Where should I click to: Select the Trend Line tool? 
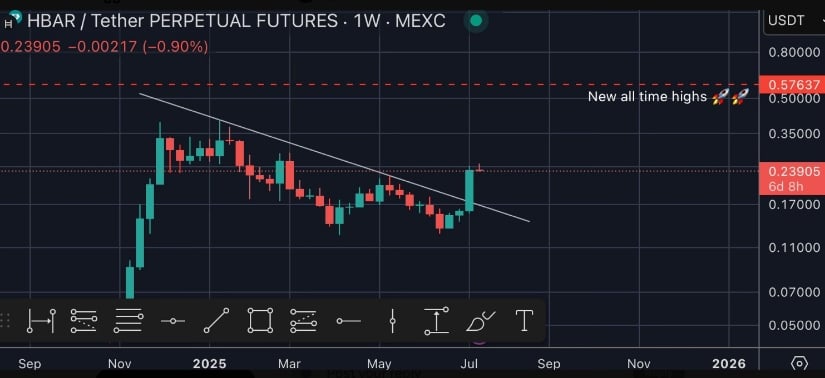click(x=216, y=321)
